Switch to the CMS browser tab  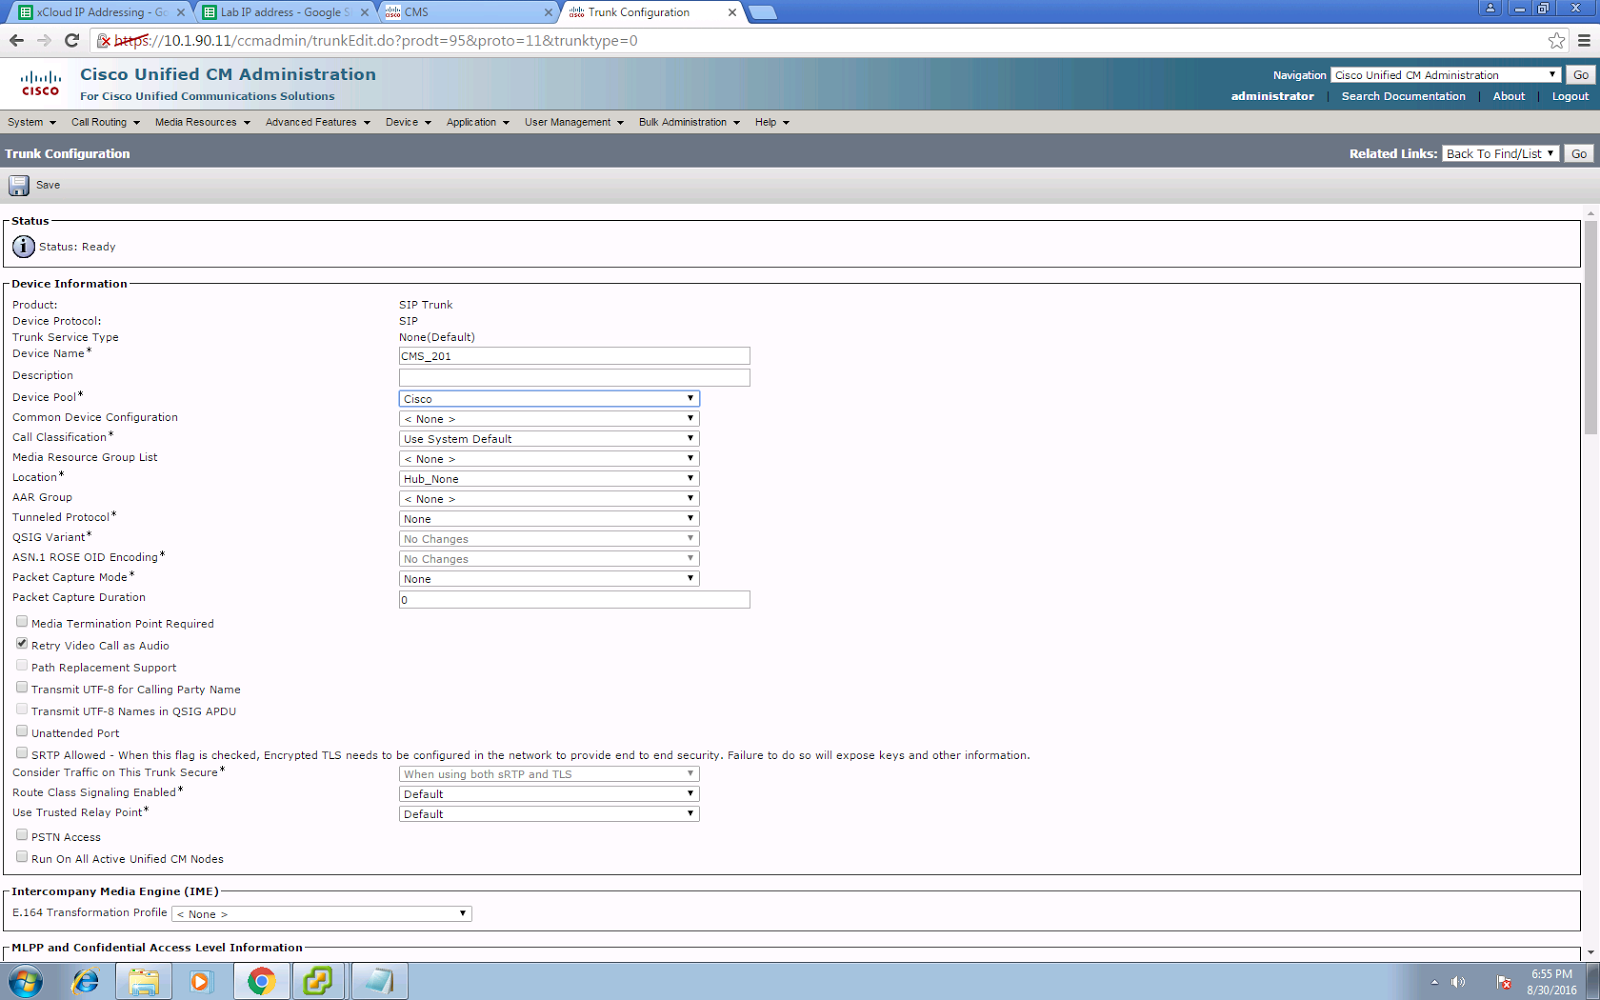click(x=450, y=12)
